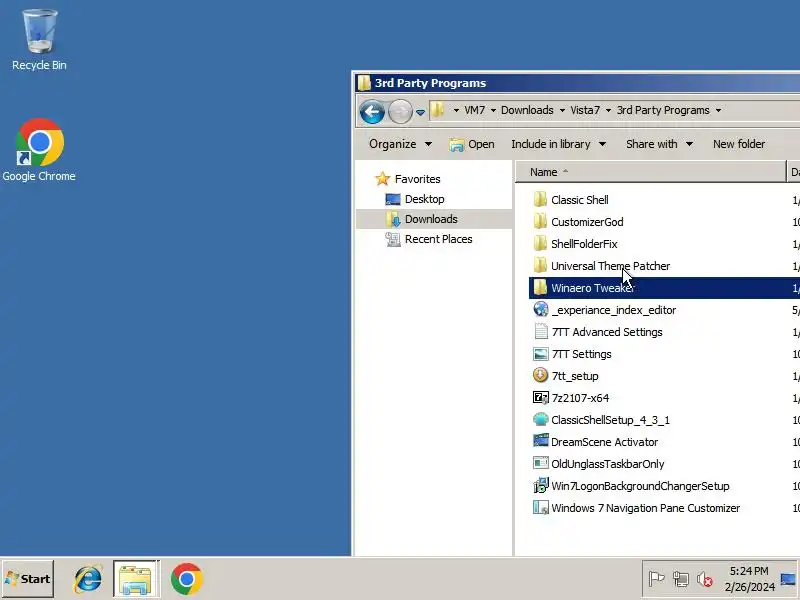Image resolution: width=800 pixels, height=600 pixels.
Task: Select the Win7LogonBackgroundChangerSetup icon
Action: 540,485
